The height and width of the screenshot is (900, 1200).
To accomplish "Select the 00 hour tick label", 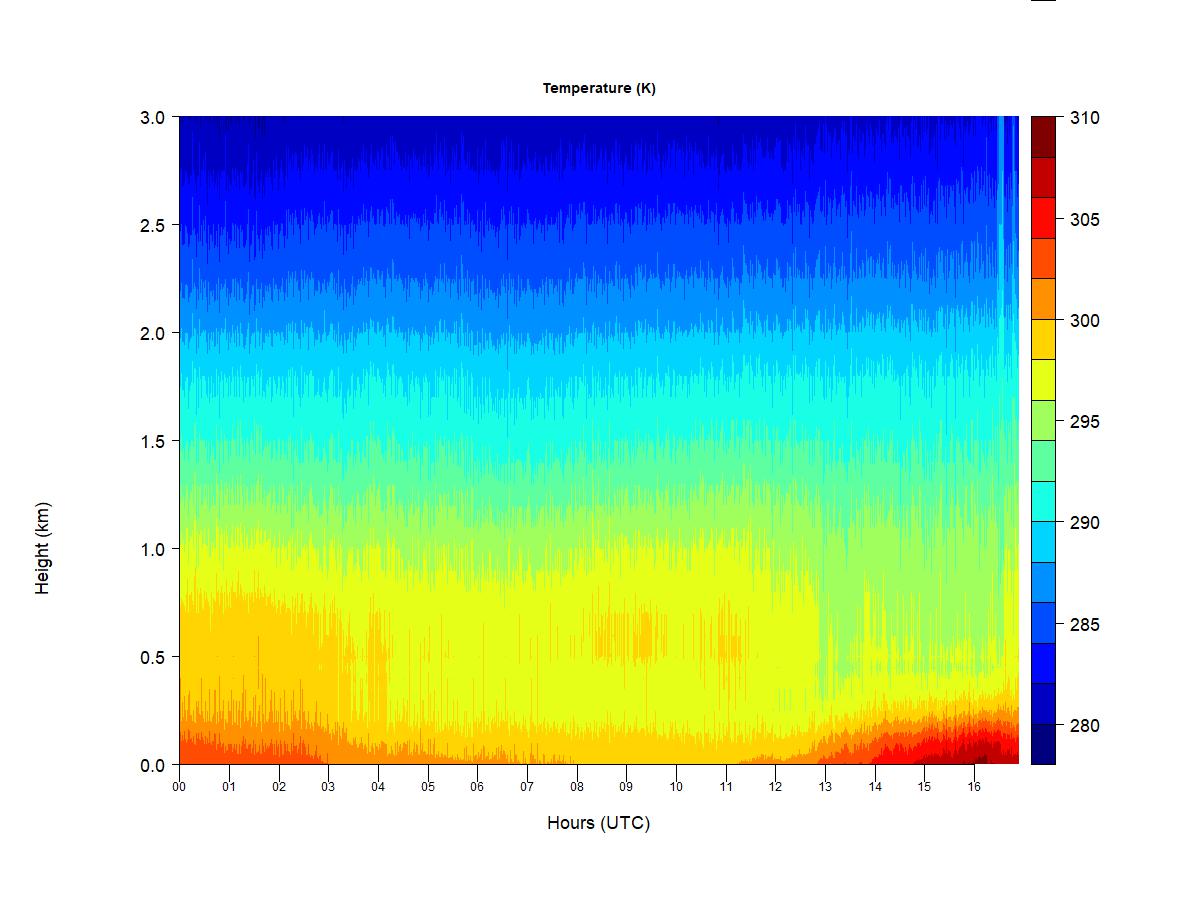I will point(179,787).
